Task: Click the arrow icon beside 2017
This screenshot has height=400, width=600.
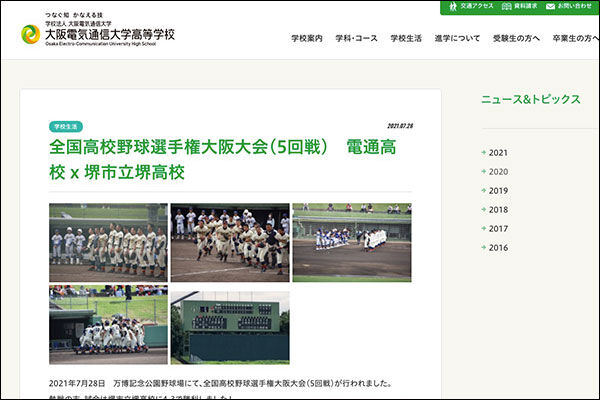Action: click(x=484, y=228)
